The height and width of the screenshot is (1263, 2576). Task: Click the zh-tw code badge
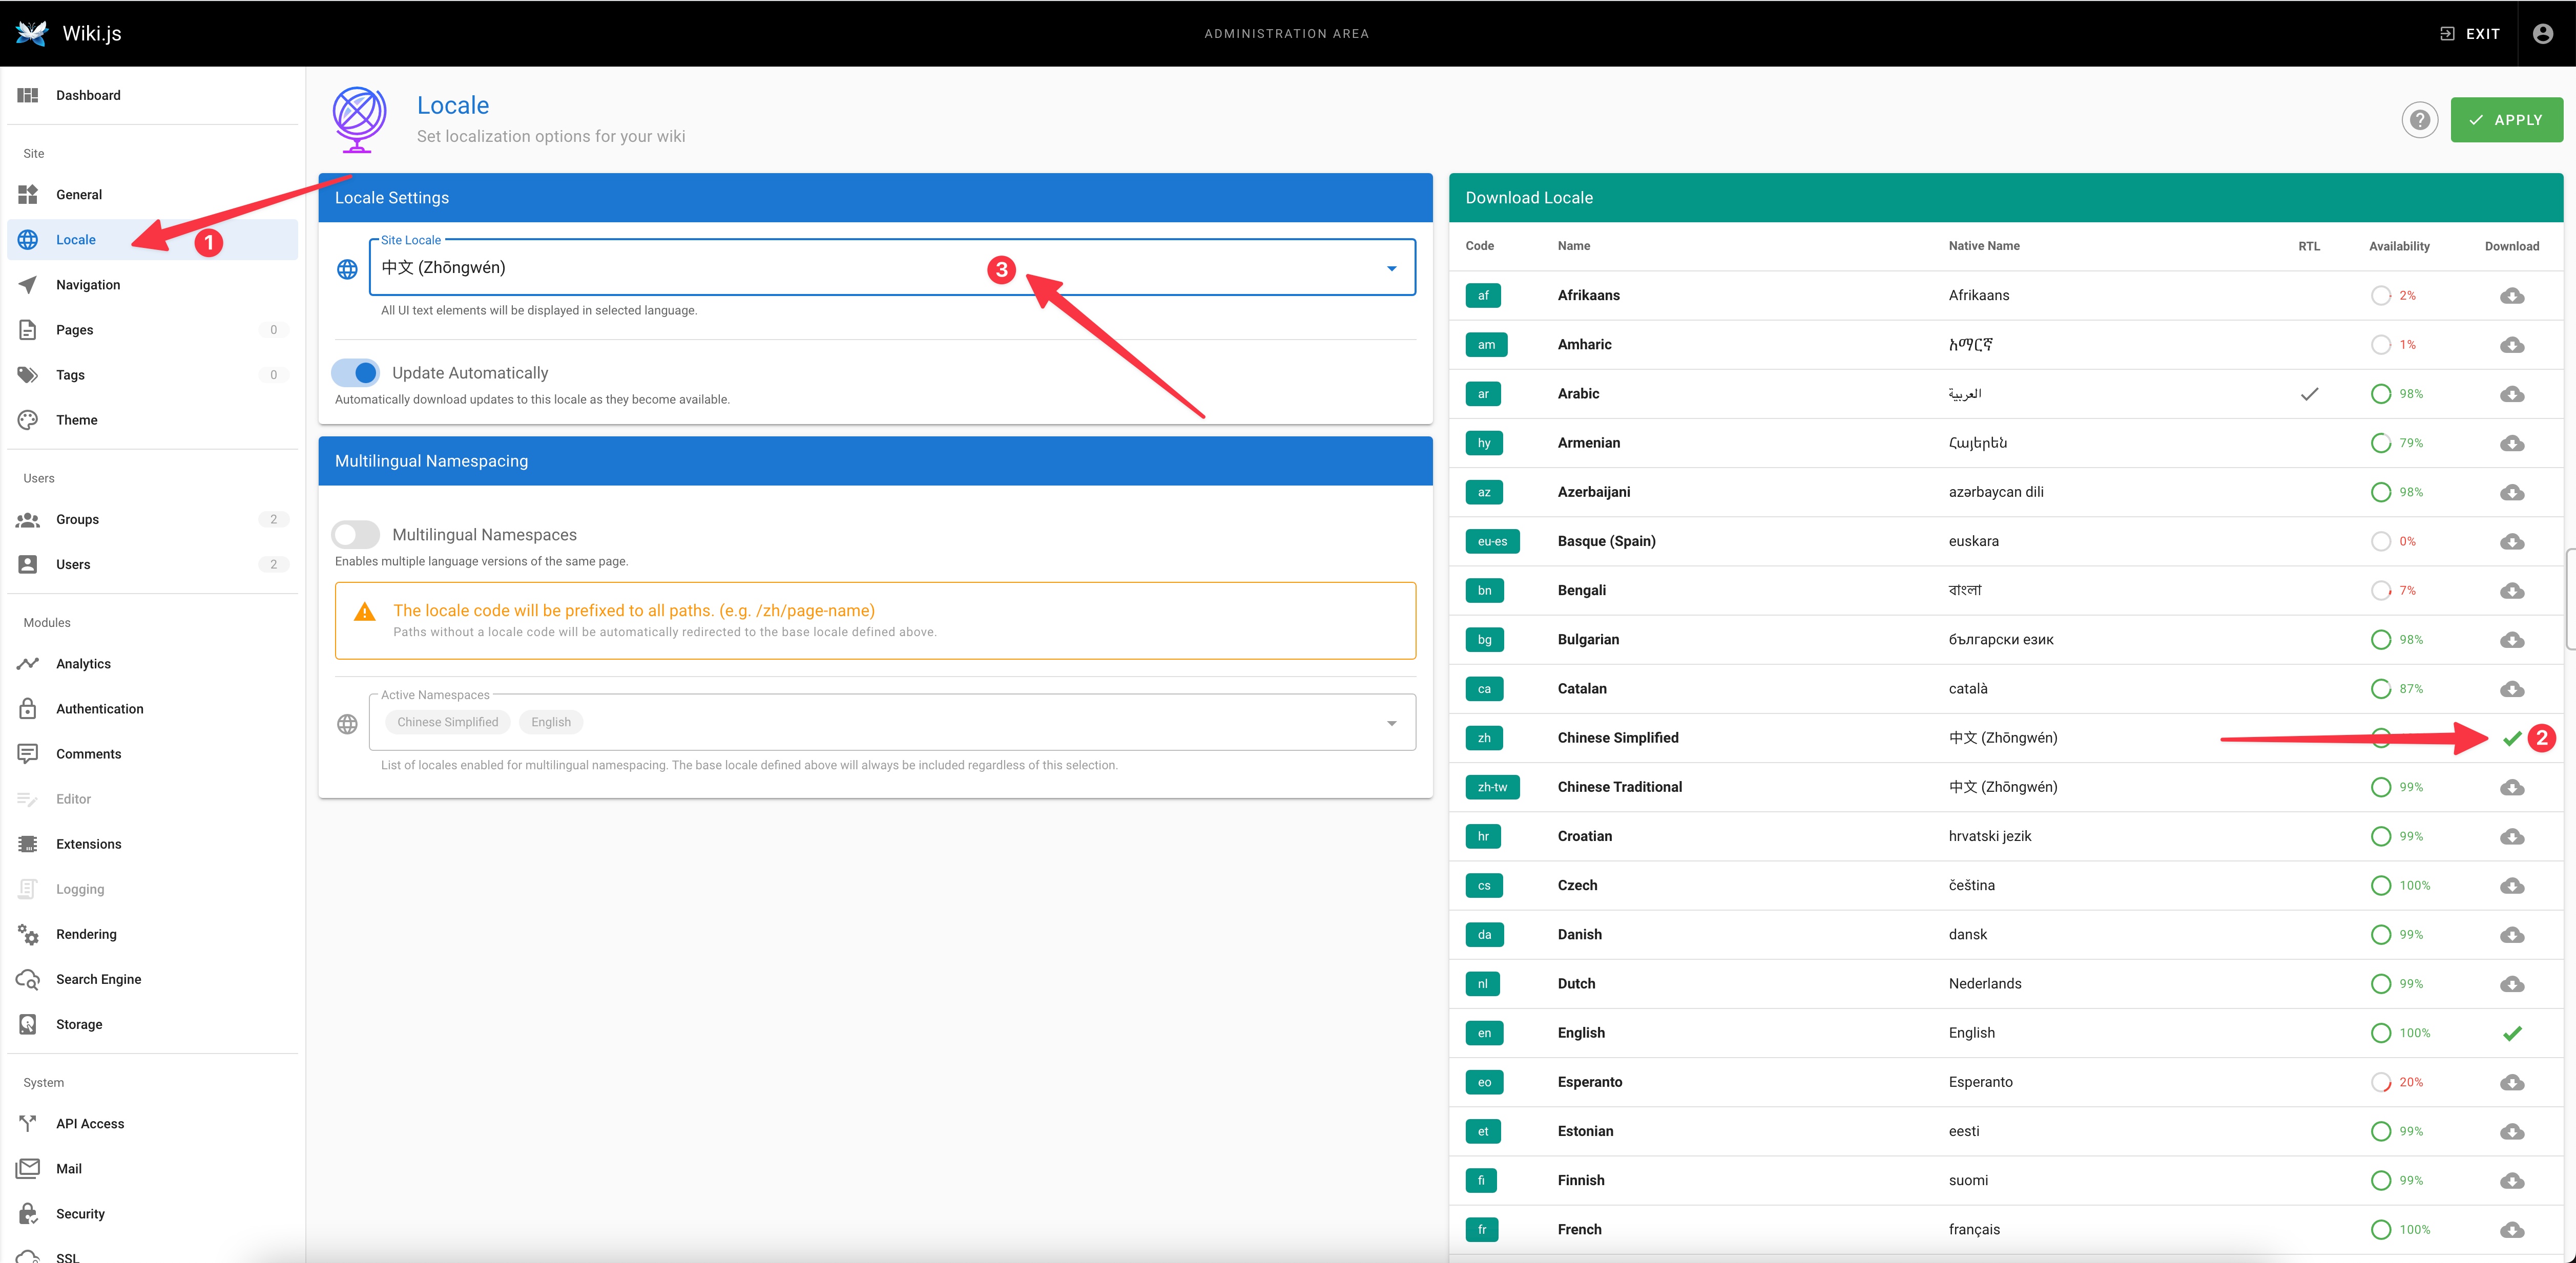[x=1492, y=787]
